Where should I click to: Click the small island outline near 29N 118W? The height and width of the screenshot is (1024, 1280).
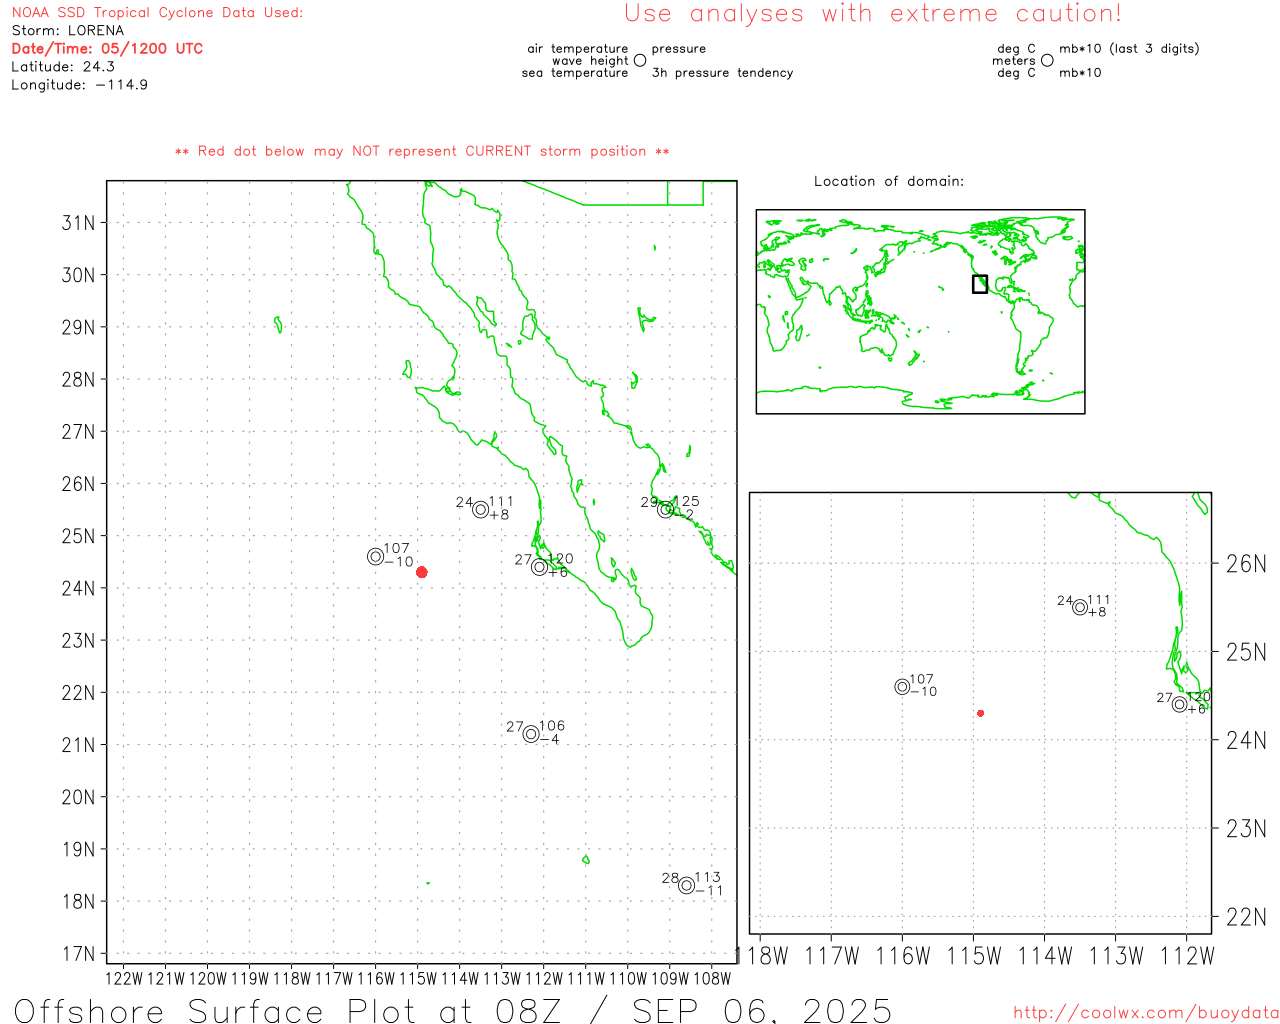(x=278, y=325)
